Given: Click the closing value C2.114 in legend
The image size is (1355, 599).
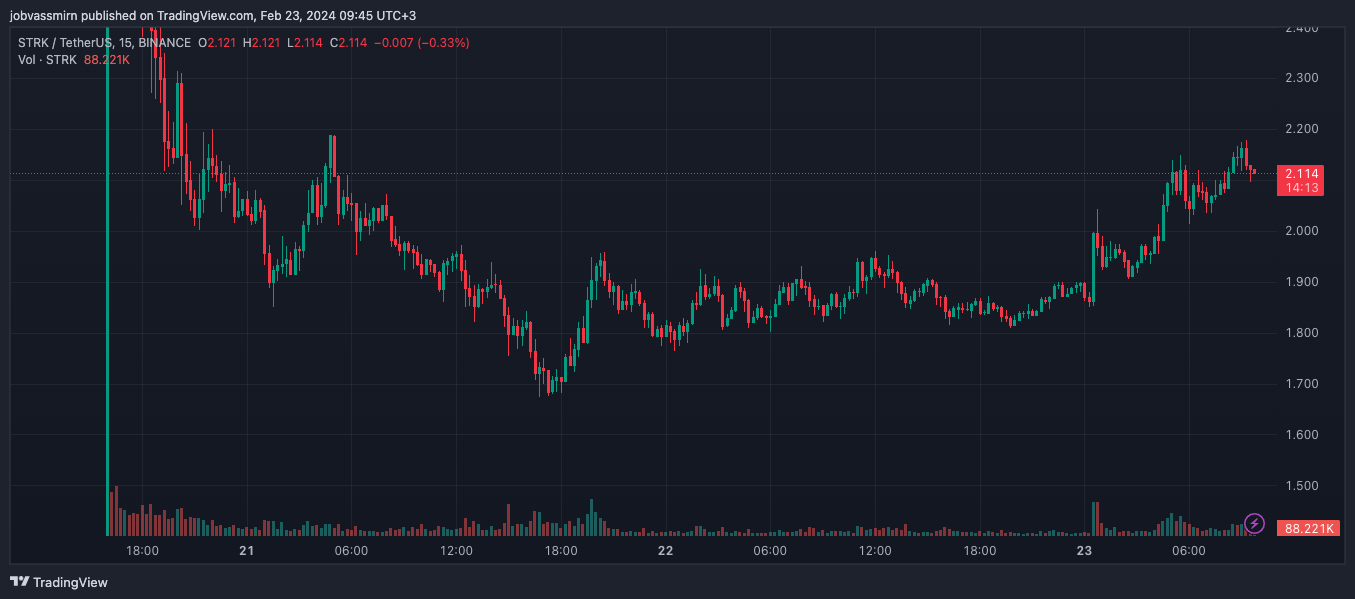Looking at the screenshot, I should (x=352, y=43).
